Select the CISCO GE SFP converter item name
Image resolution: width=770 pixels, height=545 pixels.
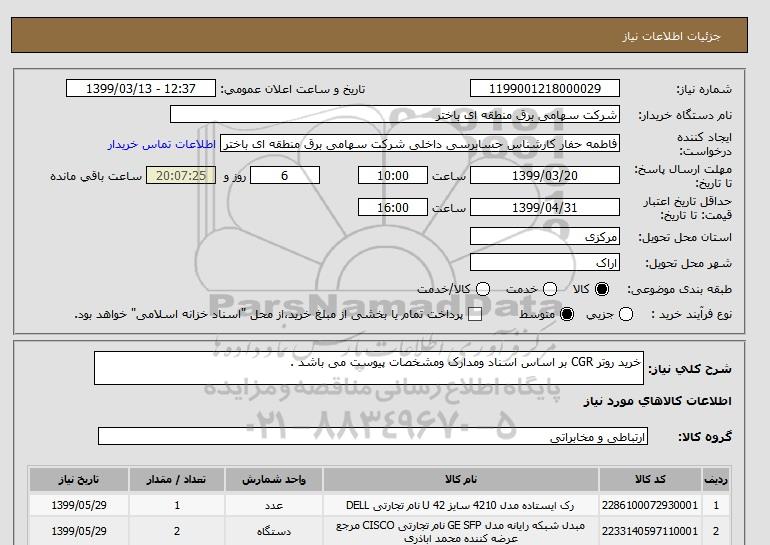point(460,532)
